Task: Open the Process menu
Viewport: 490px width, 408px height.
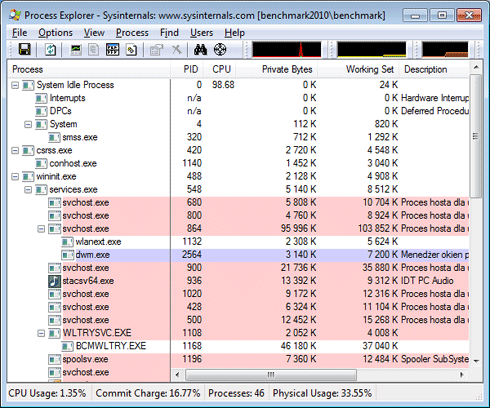Action: (x=132, y=33)
